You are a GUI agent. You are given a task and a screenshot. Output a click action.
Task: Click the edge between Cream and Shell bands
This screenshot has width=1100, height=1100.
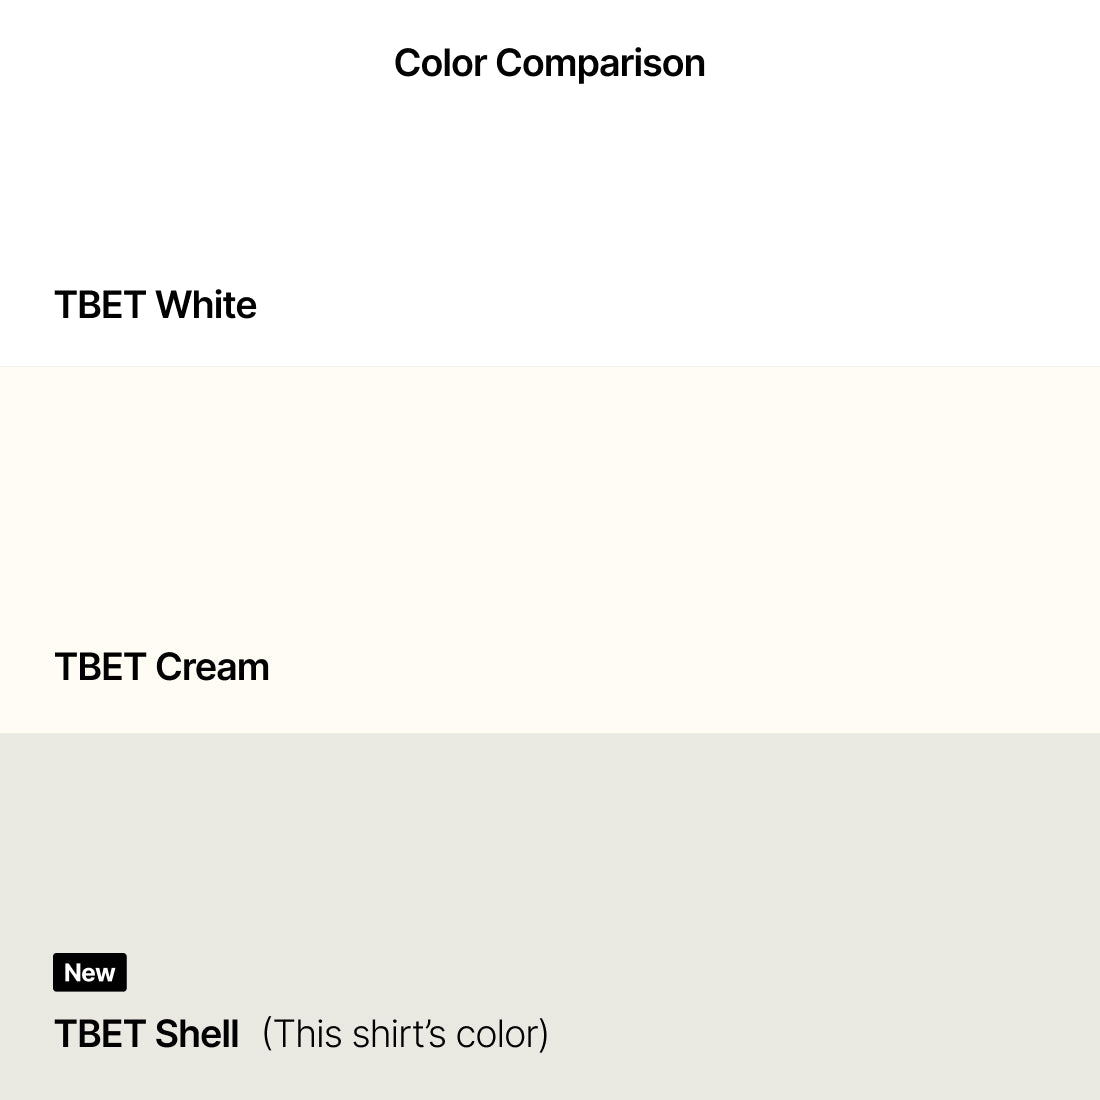click(550, 733)
